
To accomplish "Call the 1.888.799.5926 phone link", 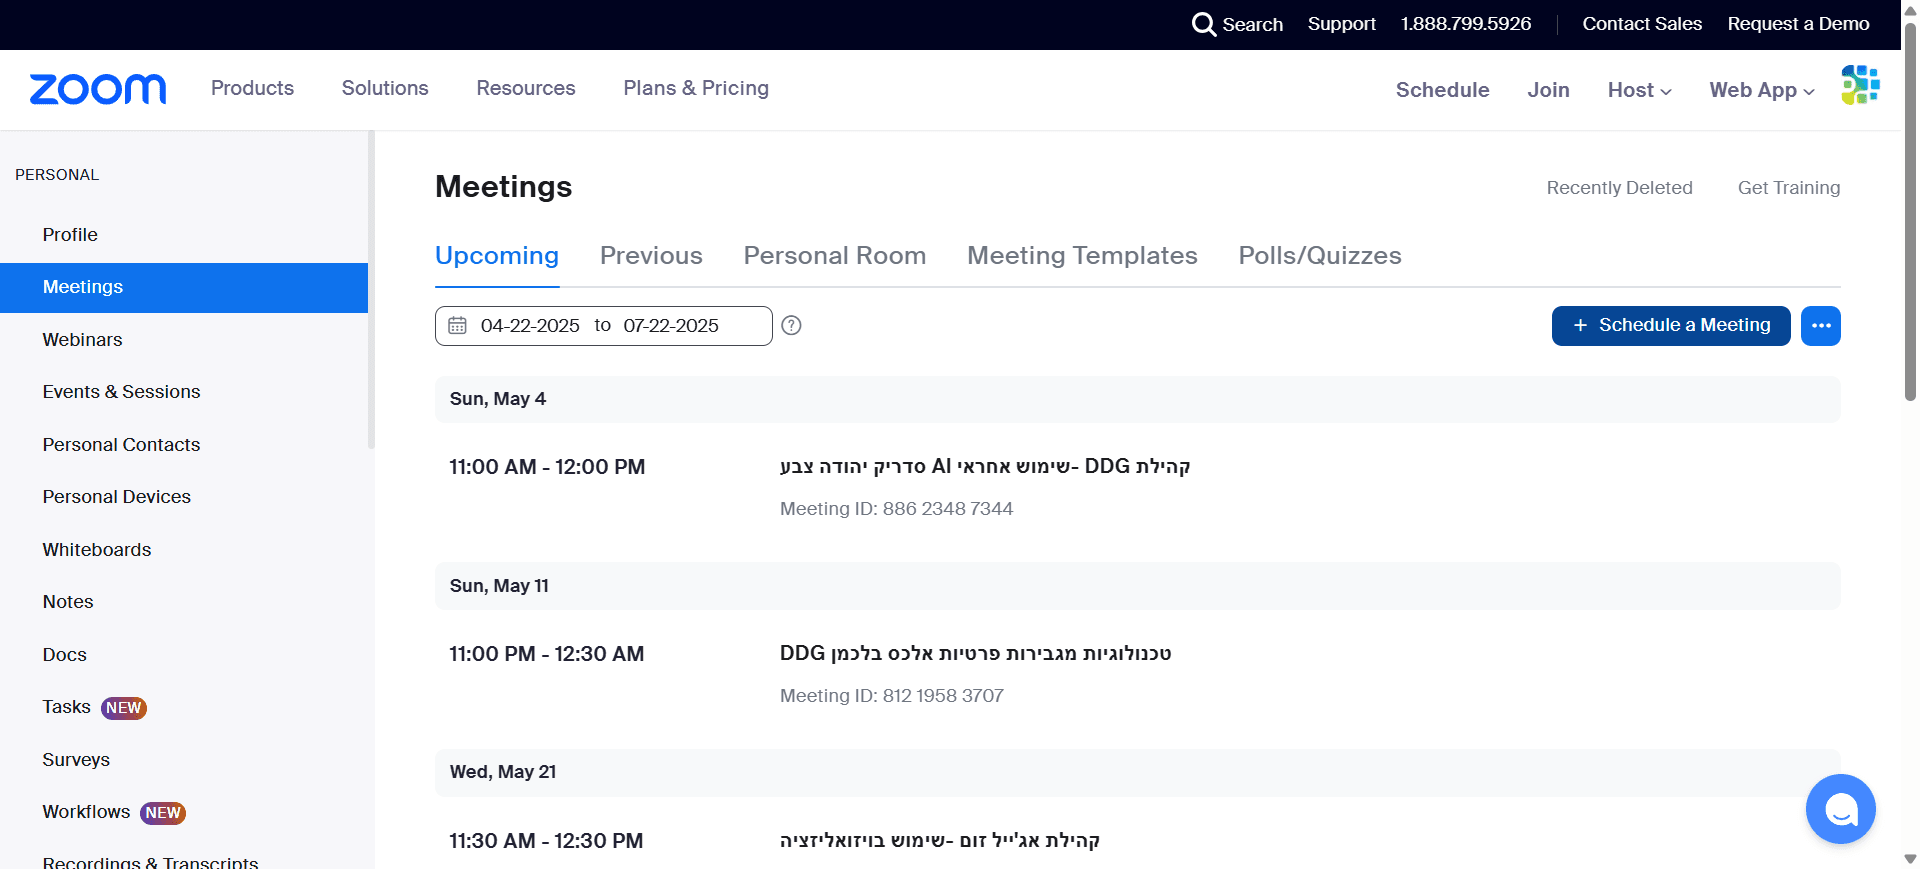I will [x=1466, y=24].
